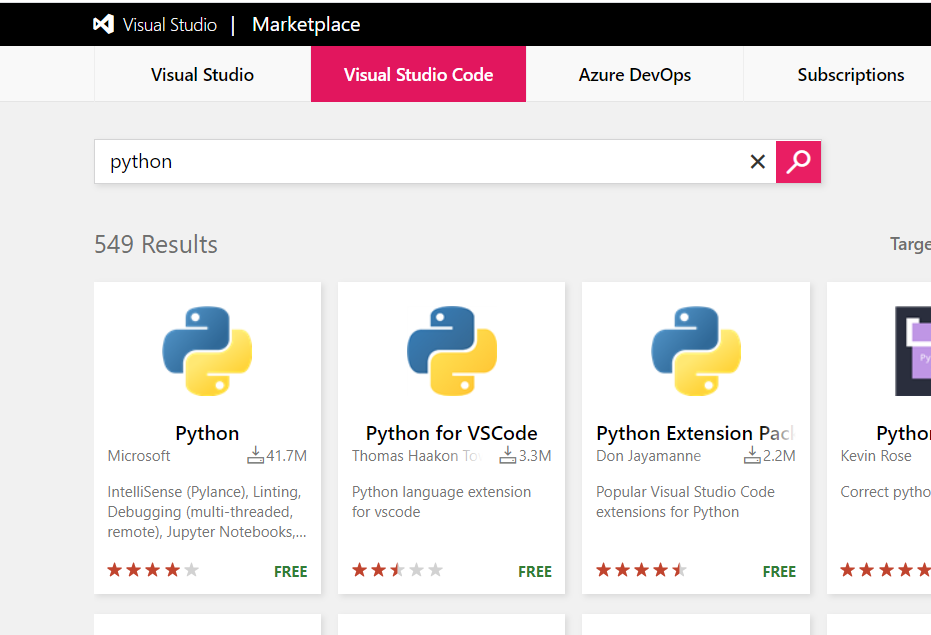Click the Marketplace header link

pos(306,24)
